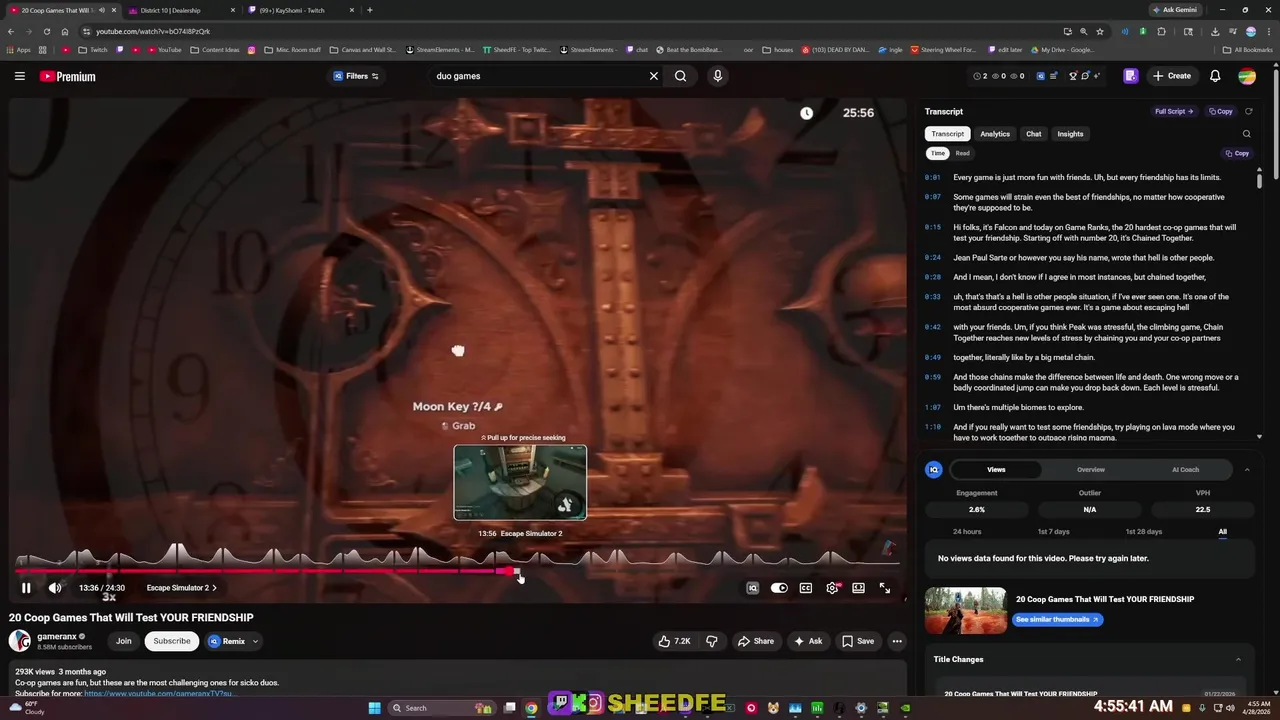Switch to the Insights tab
The image size is (1280, 720).
pyautogui.click(x=1070, y=134)
